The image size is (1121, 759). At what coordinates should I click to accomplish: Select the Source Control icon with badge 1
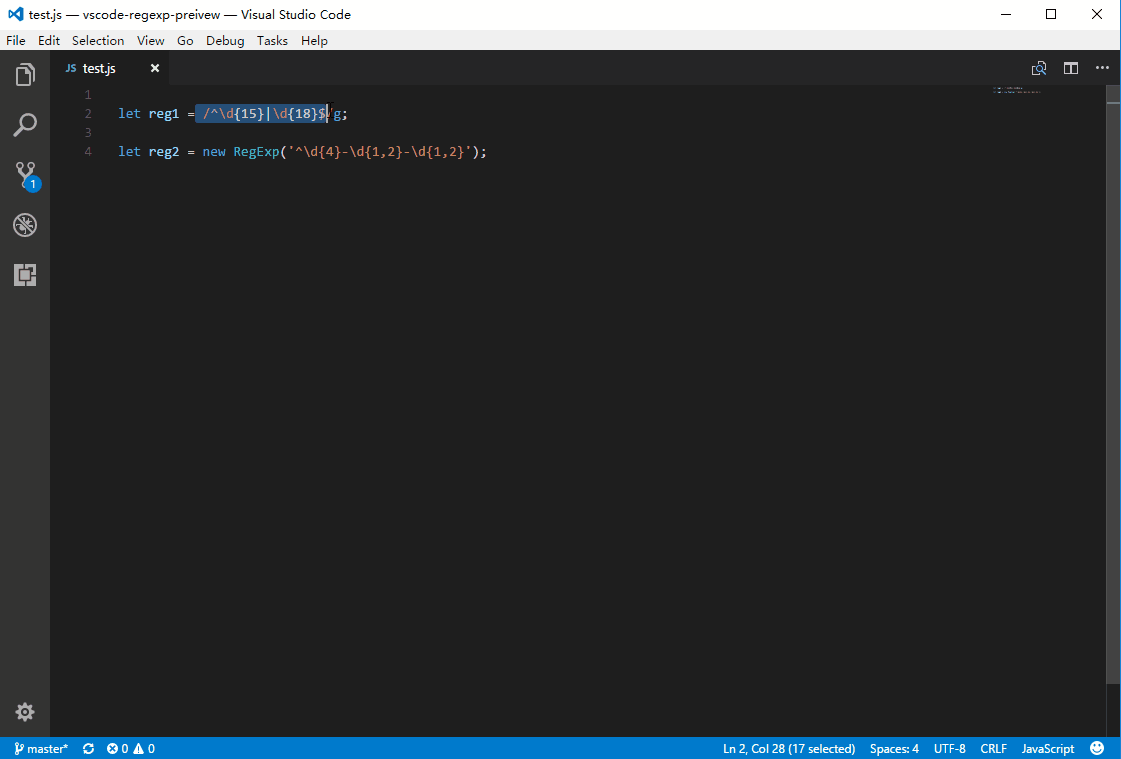pos(25,174)
